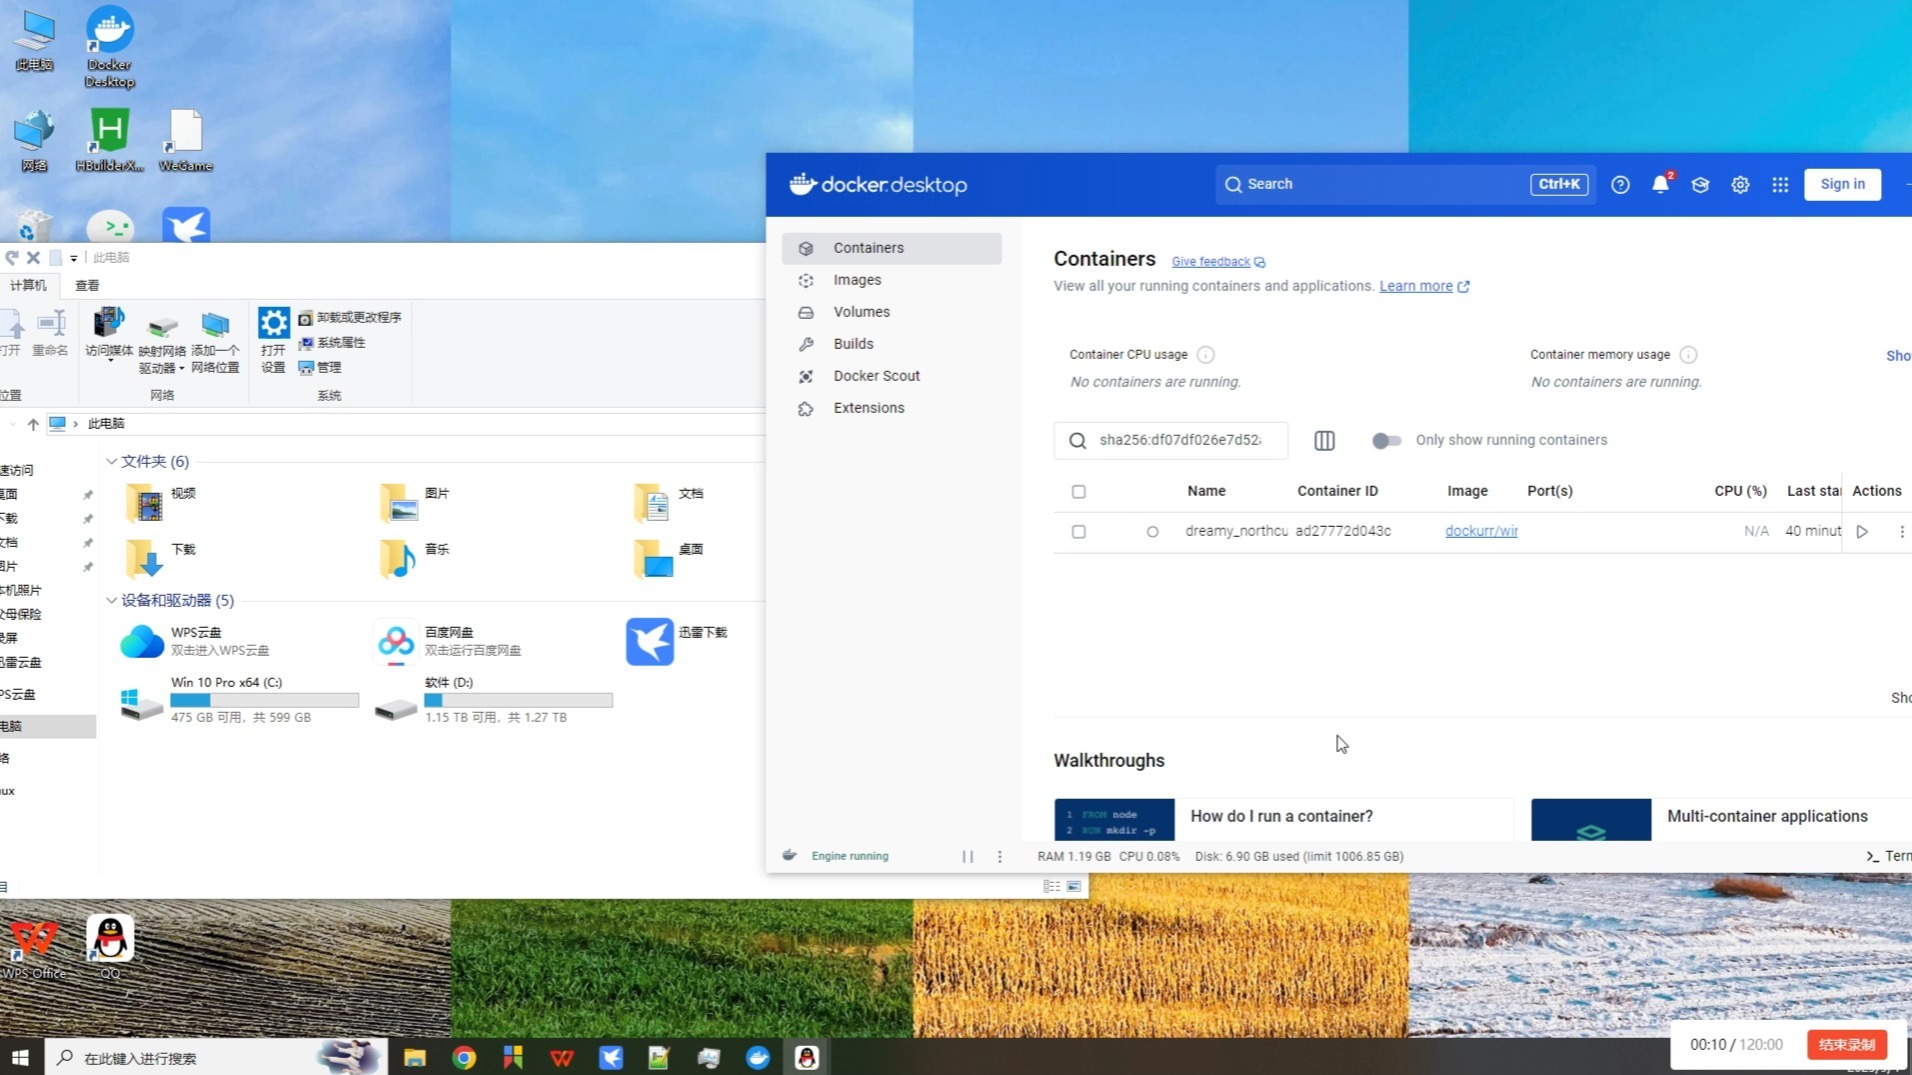Select Containers in the Docker sidebar
The image size is (1912, 1075).
[x=891, y=248]
